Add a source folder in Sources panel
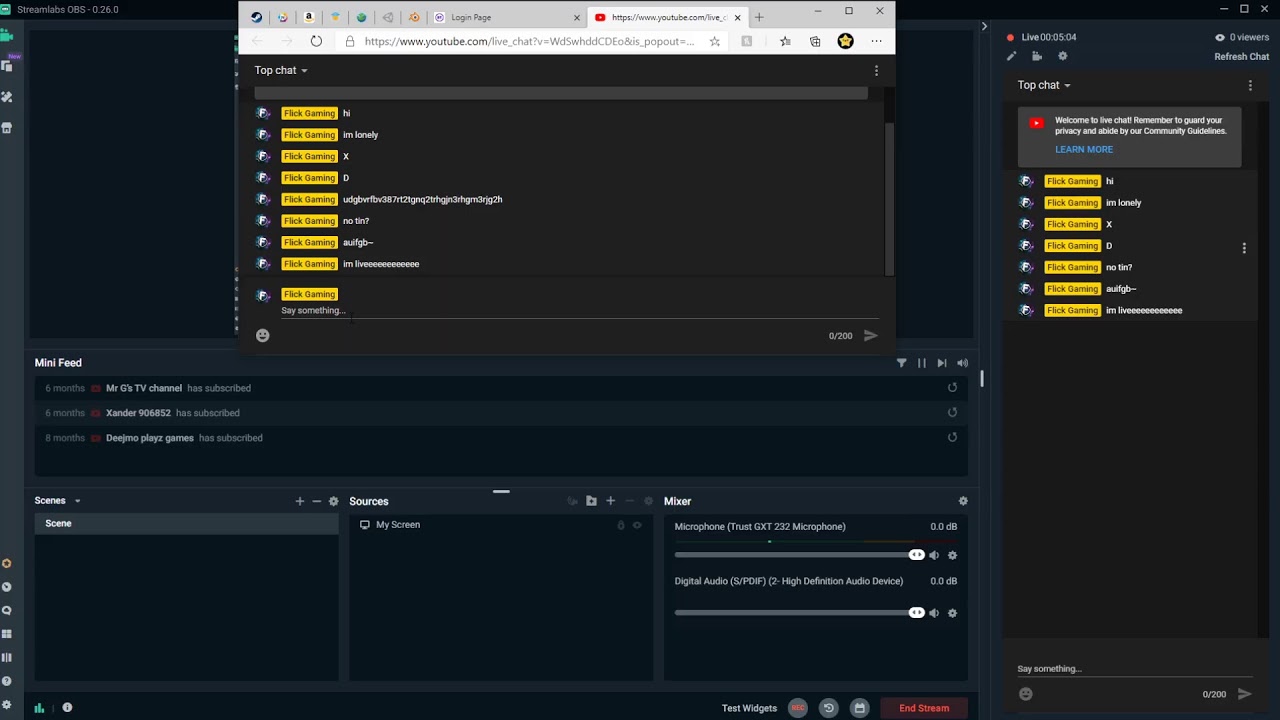The width and height of the screenshot is (1280, 720). tap(591, 501)
